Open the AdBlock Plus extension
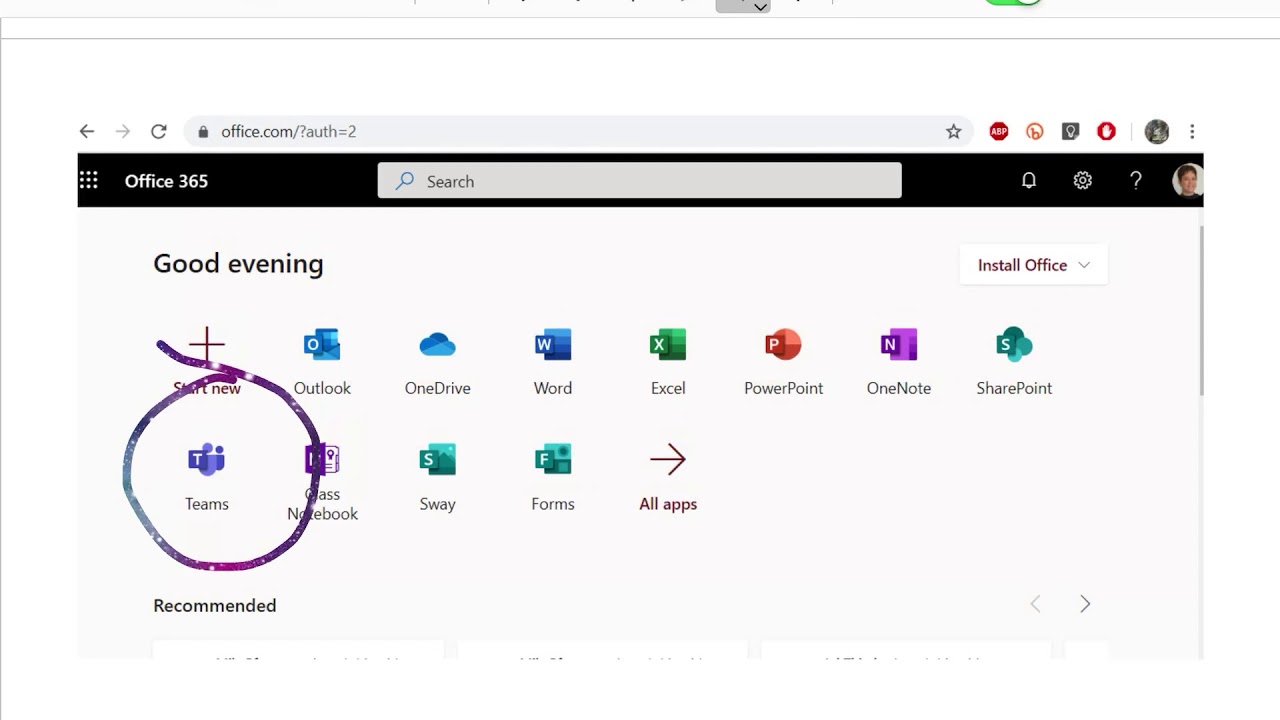Image resolution: width=1280 pixels, height=720 pixels. pyautogui.click(x=998, y=131)
